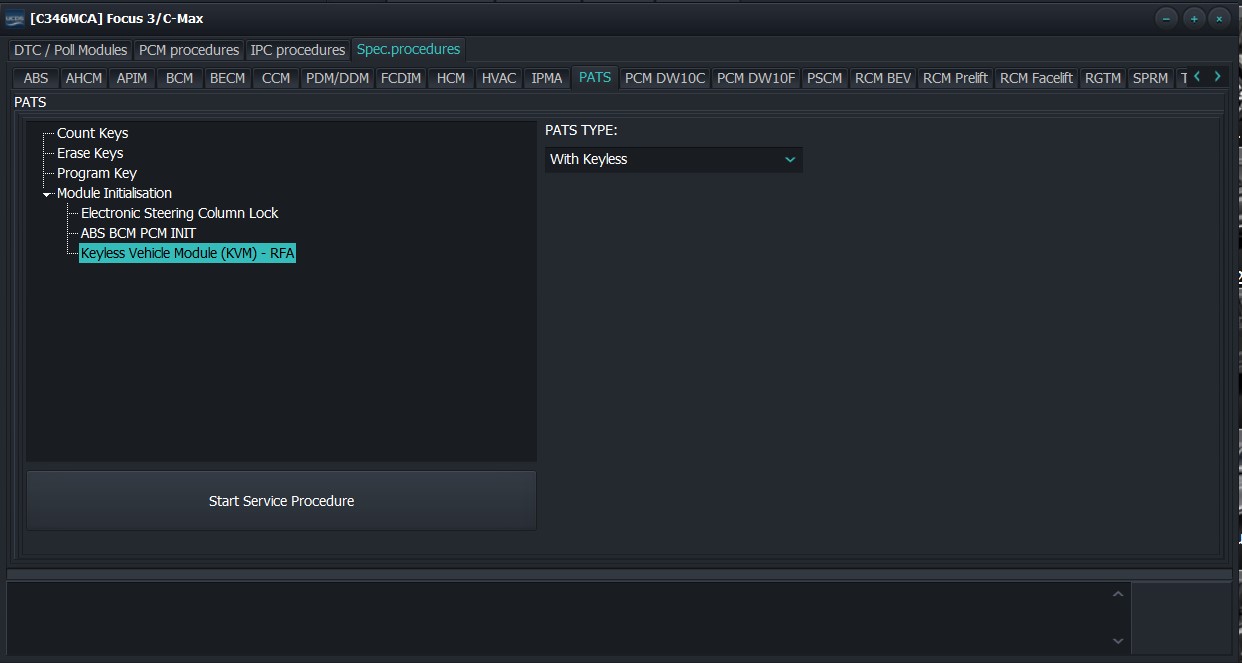The width and height of the screenshot is (1242, 663).
Task: Choose Program Key in the tree
Action: (x=97, y=173)
